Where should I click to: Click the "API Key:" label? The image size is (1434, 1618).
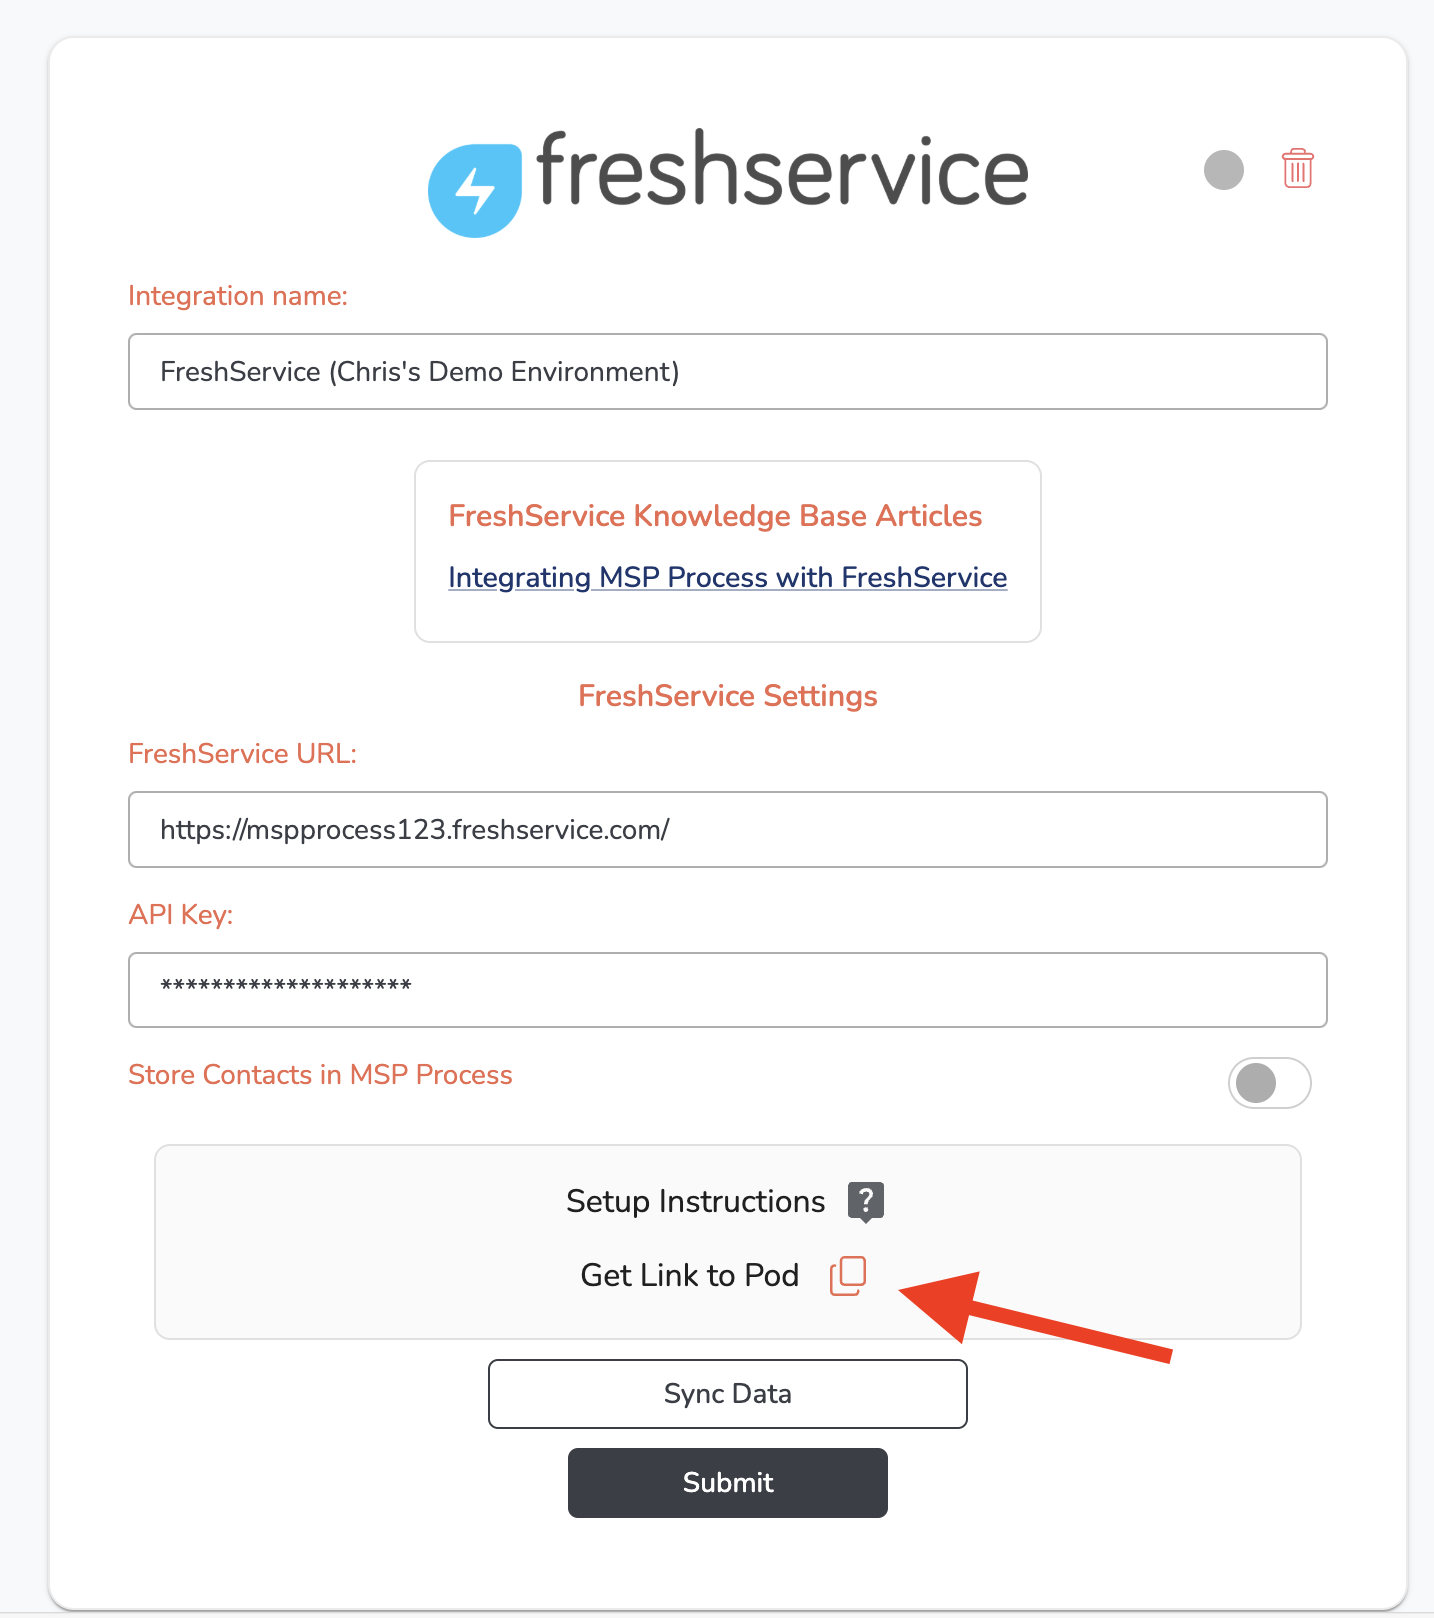coord(180,915)
